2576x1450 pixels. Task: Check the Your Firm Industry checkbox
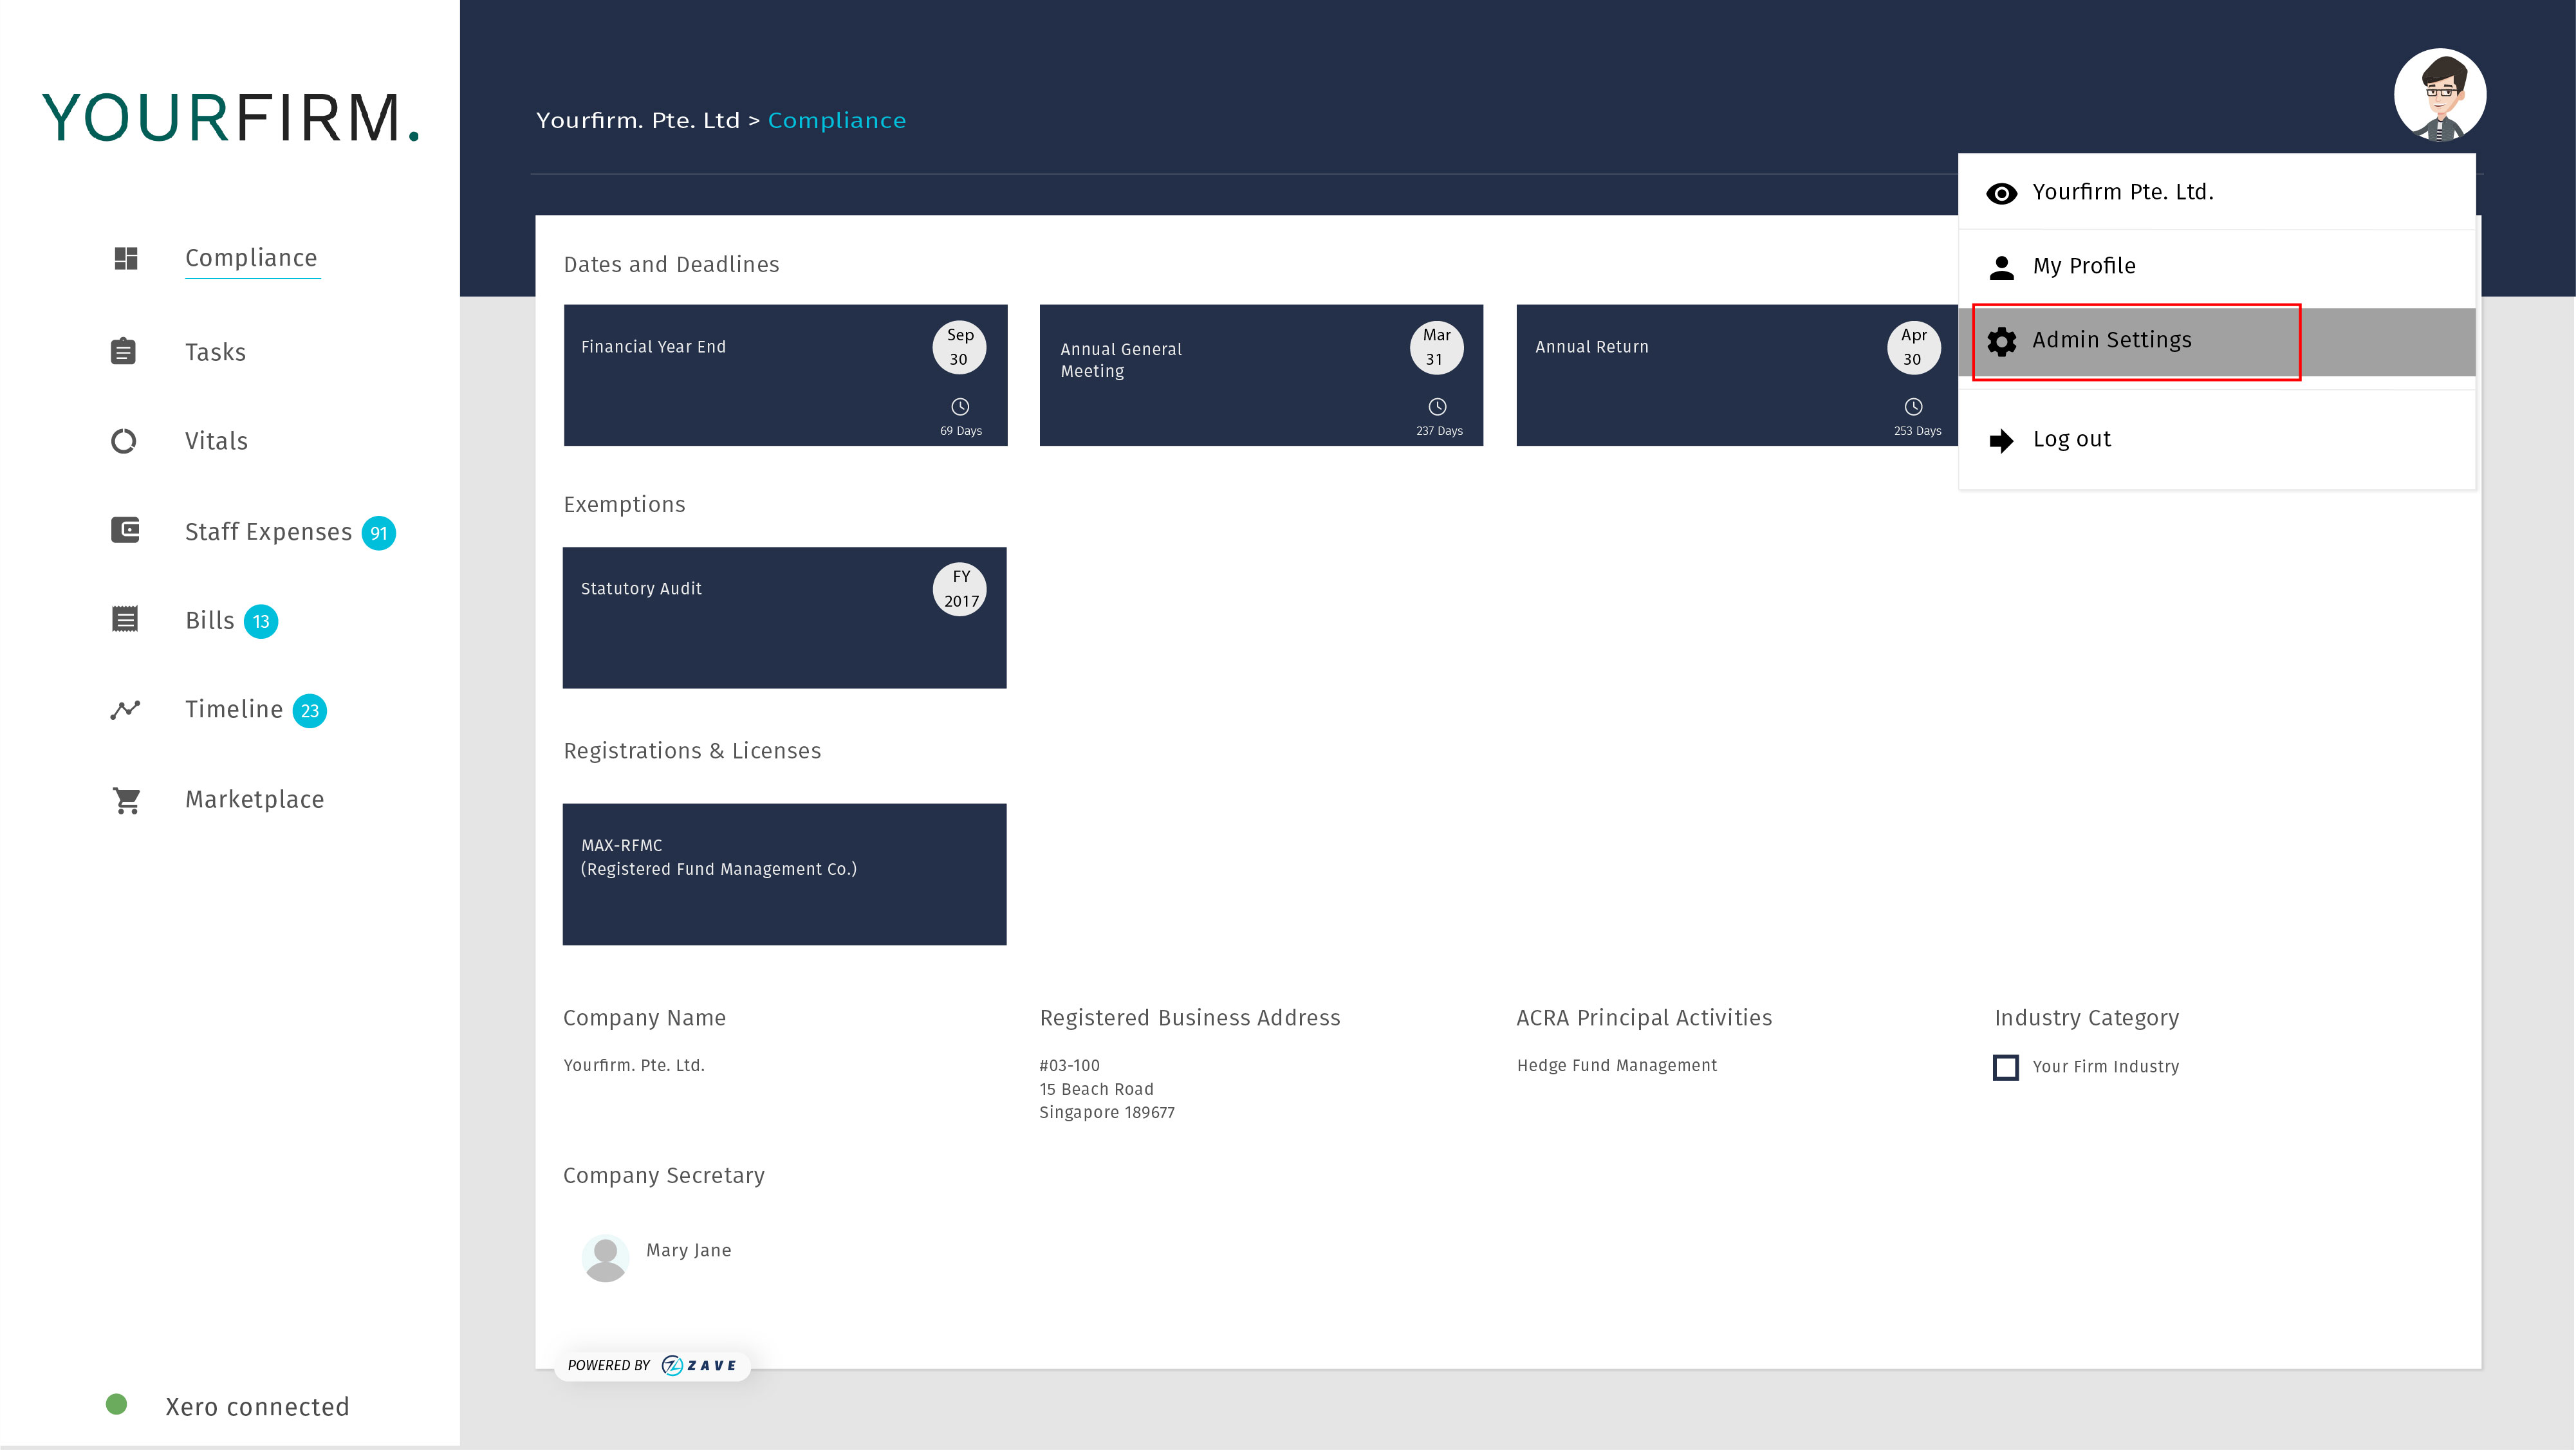(x=2005, y=1067)
